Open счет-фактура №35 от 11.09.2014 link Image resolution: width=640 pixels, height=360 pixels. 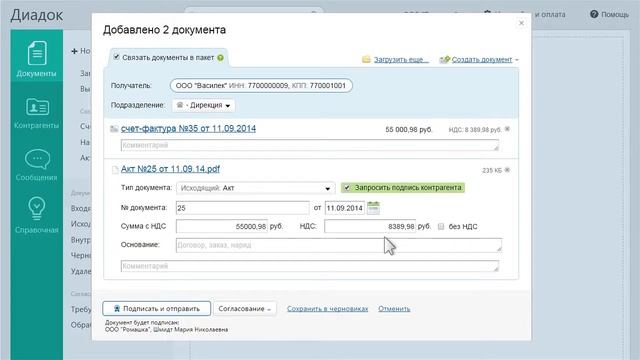[x=188, y=129]
